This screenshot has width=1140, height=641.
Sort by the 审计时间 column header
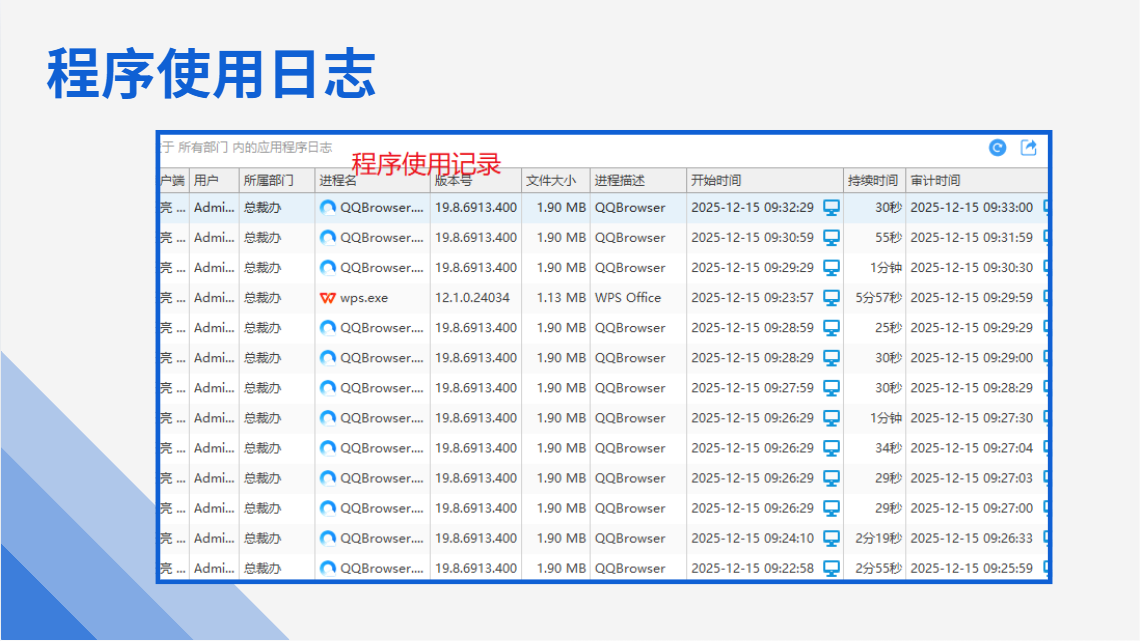(976, 180)
